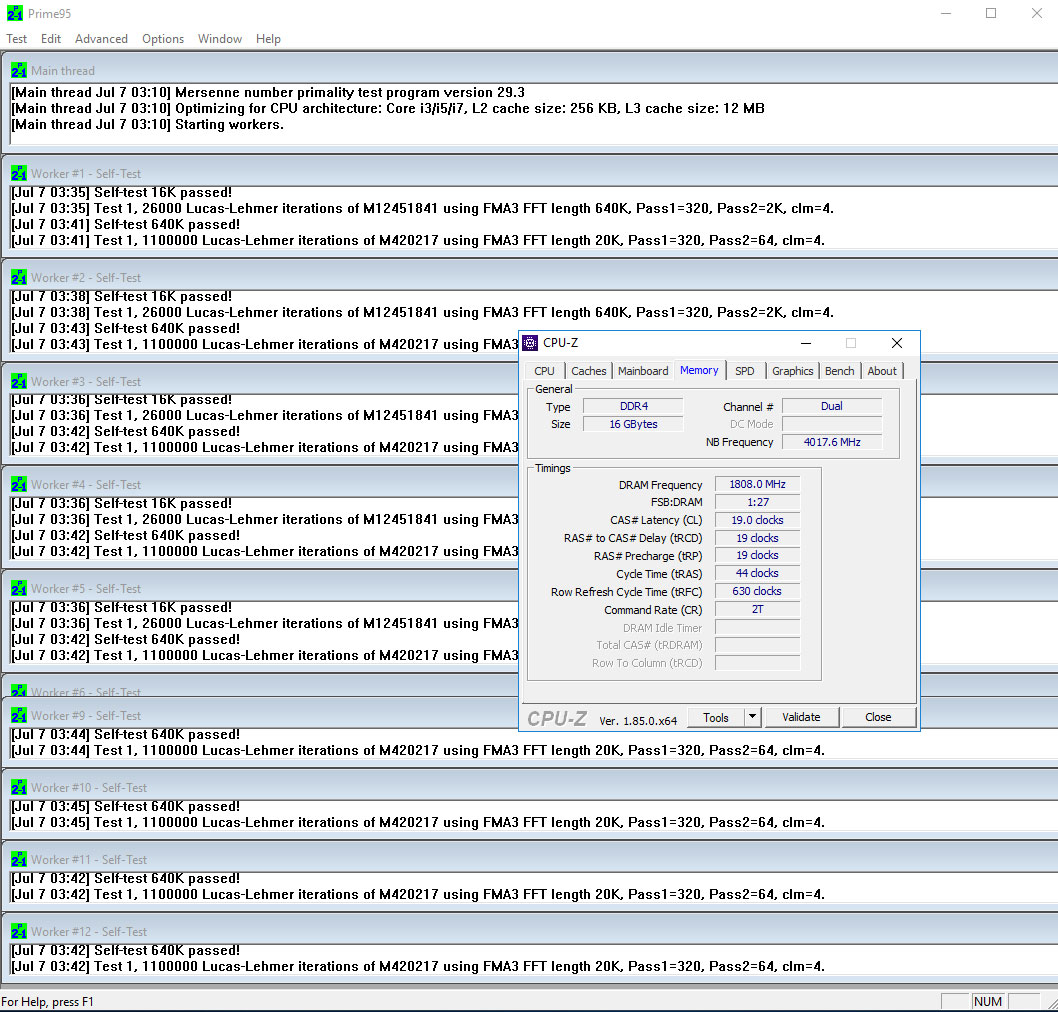Click the 'Starting workers.' log line
Image resolution: width=1058 pixels, height=1012 pixels.
click(x=148, y=125)
